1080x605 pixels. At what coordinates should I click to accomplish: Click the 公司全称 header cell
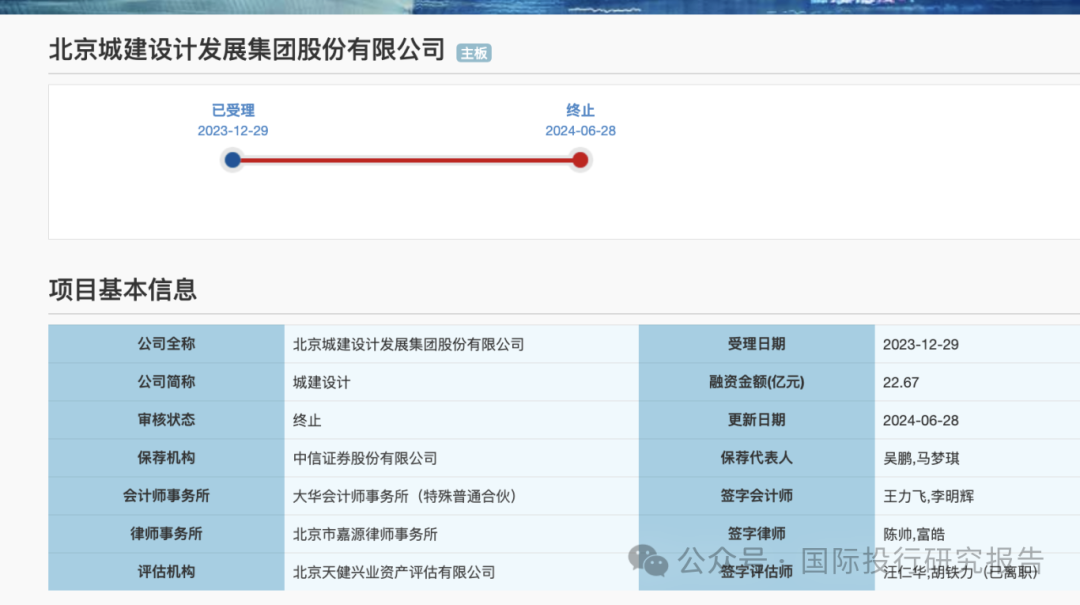point(166,344)
